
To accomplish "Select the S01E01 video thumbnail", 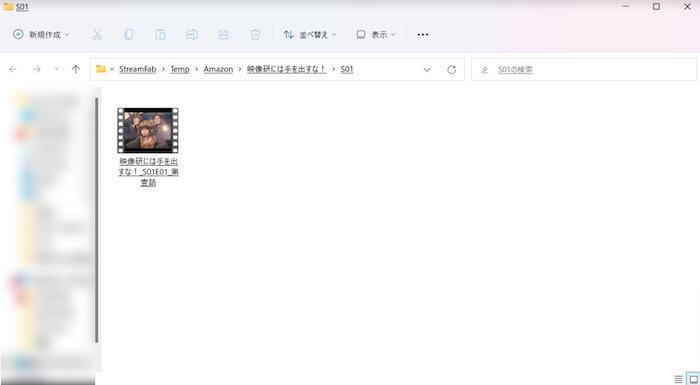I will click(148, 130).
